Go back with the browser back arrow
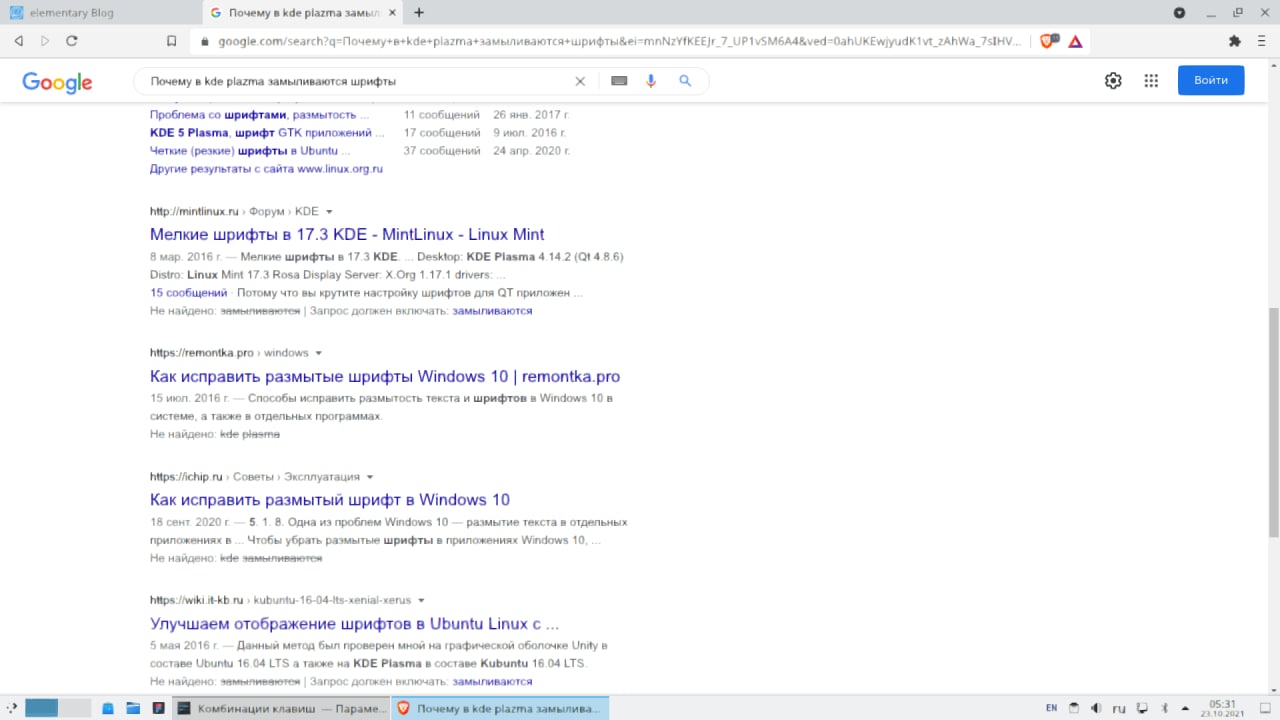 [18, 41]
